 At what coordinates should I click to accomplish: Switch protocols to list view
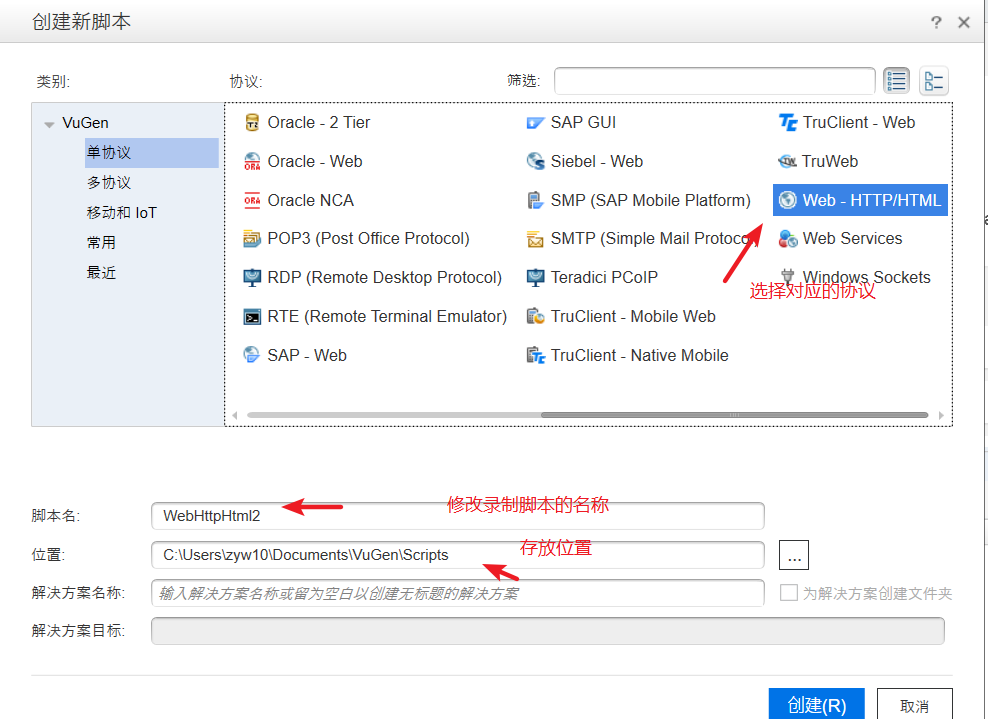[896, 81]
